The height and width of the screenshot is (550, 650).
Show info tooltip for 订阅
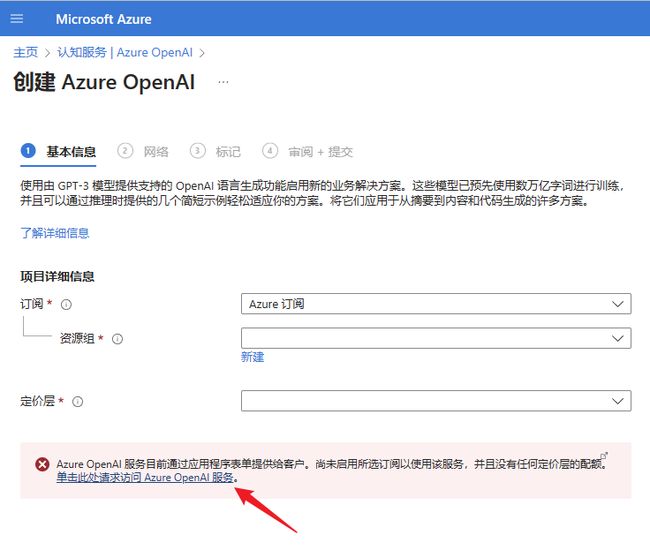click(x=66, y=305)
